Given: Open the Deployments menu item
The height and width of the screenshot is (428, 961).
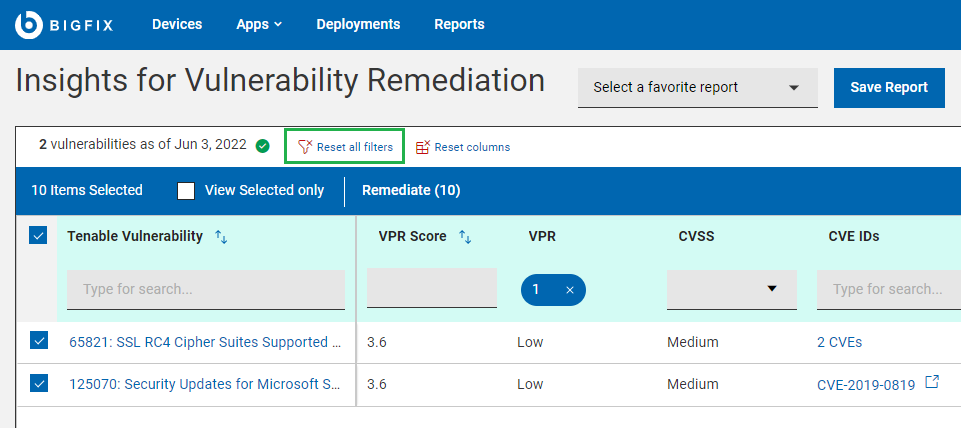Looking at the screenshot, I should tap(358, 24).
